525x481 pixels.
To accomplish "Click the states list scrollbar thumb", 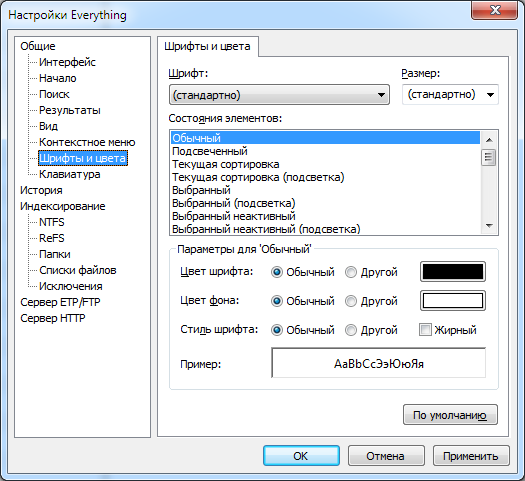I will pos(489,157).
